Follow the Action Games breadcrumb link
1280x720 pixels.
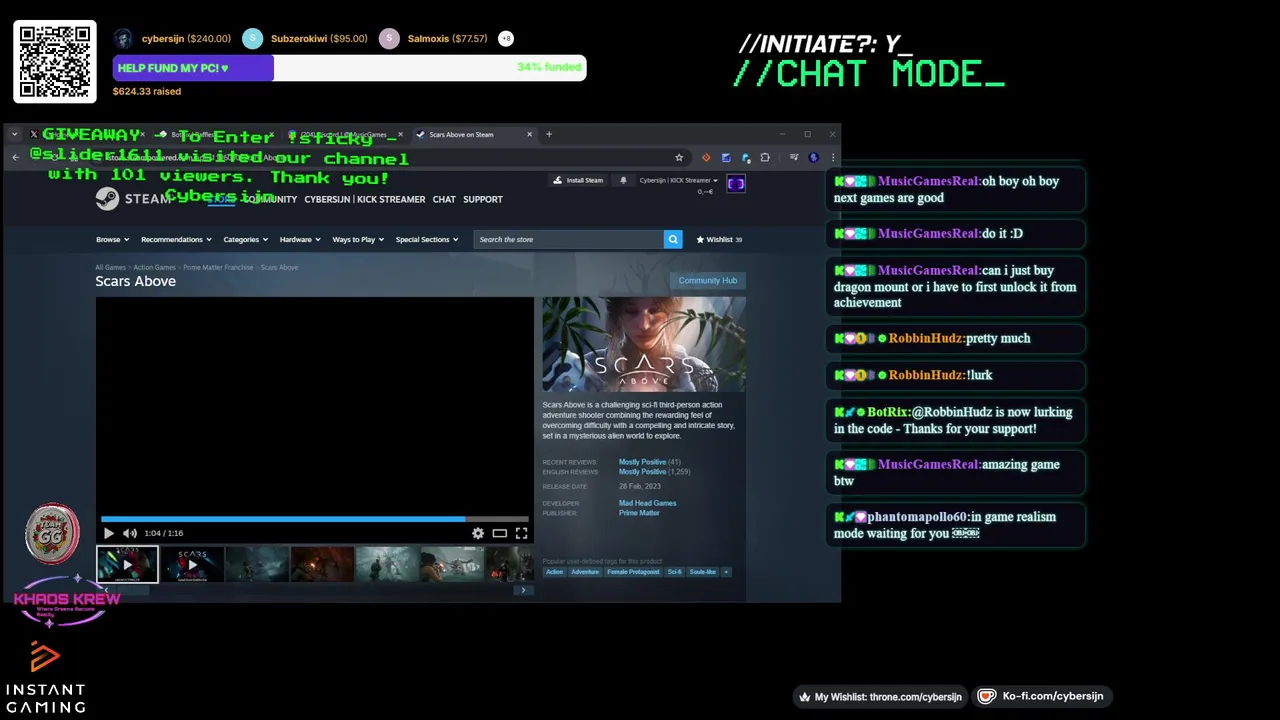[x=154, y=267]
